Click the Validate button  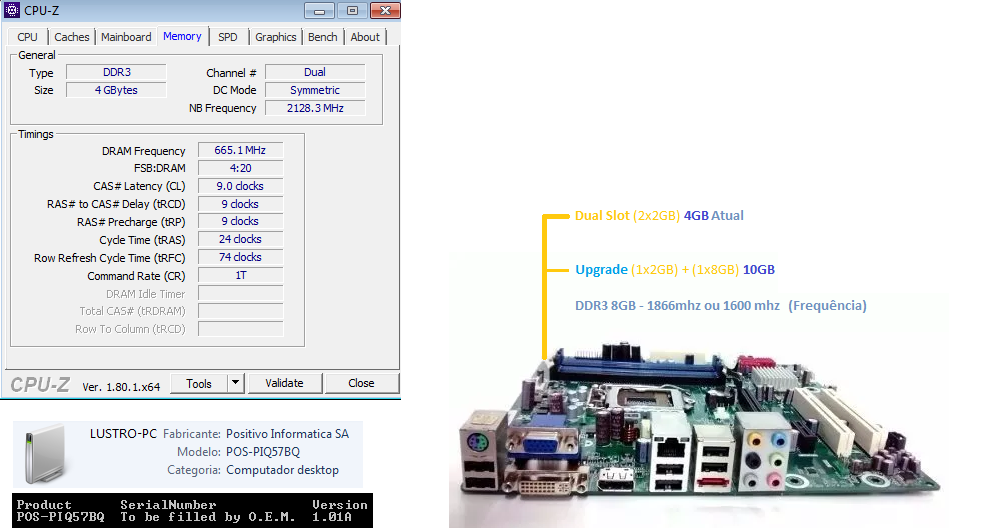[285, 383]
